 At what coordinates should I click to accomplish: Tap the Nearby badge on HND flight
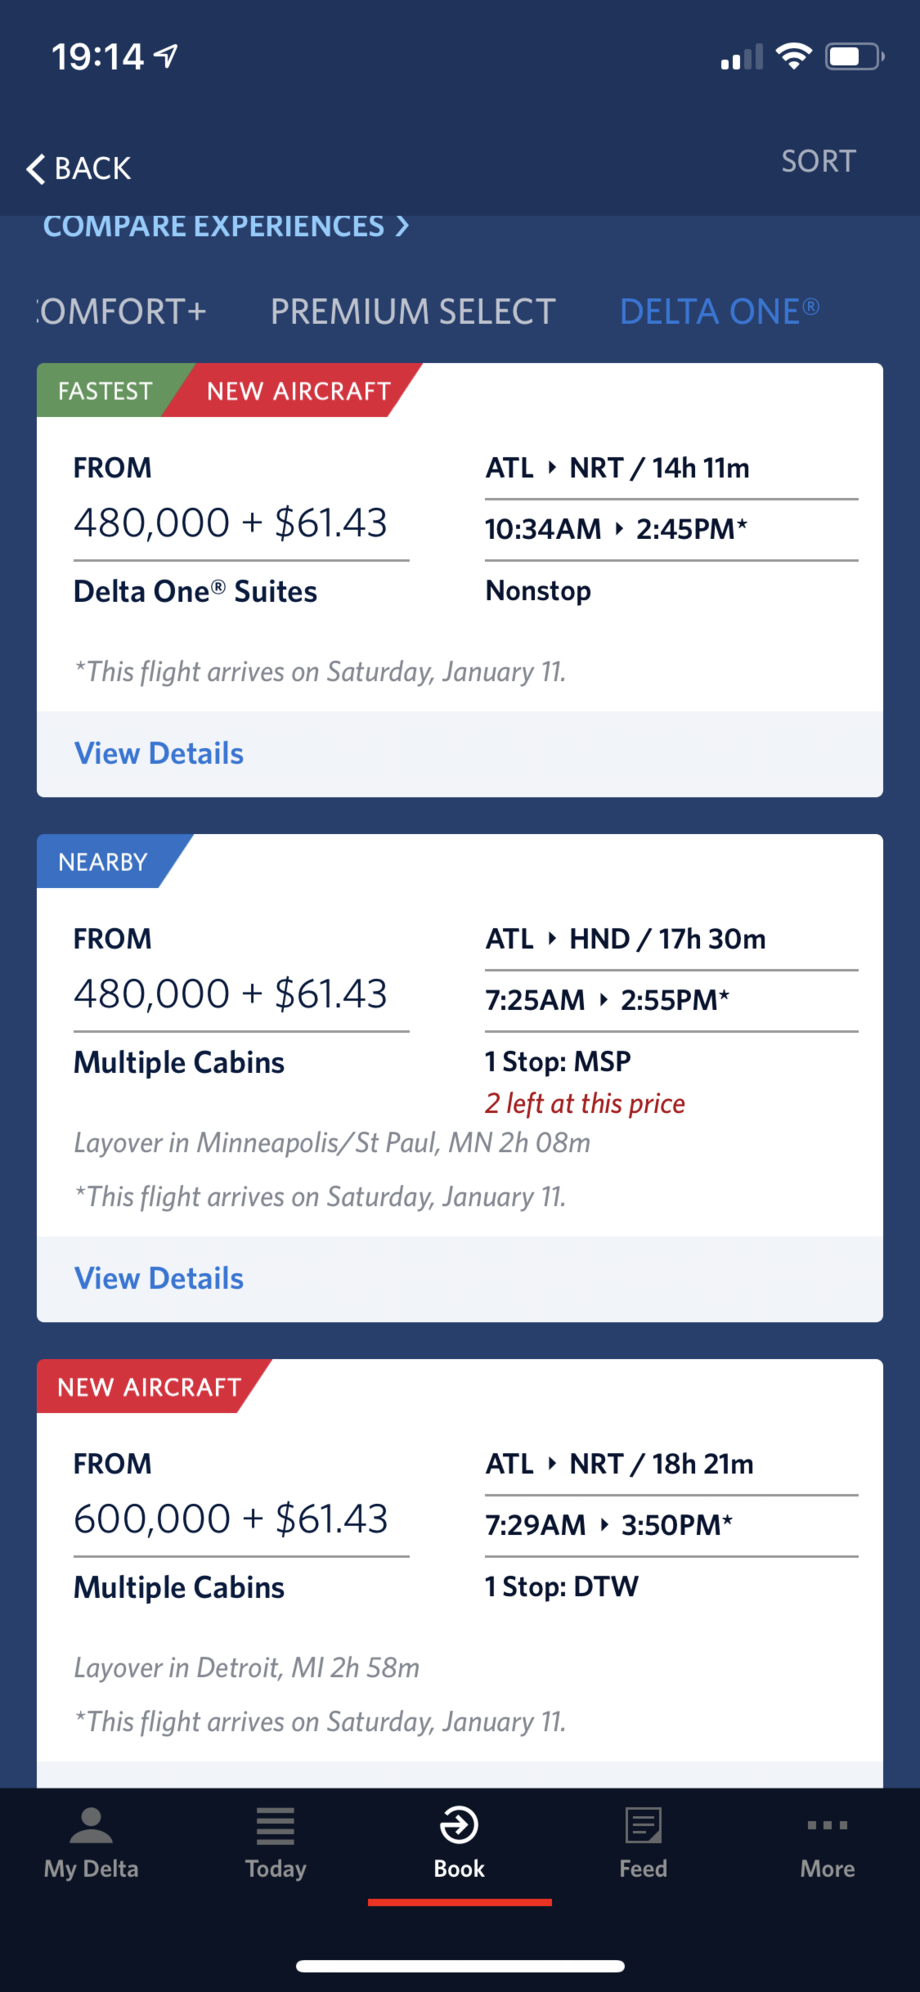point(103,862)
